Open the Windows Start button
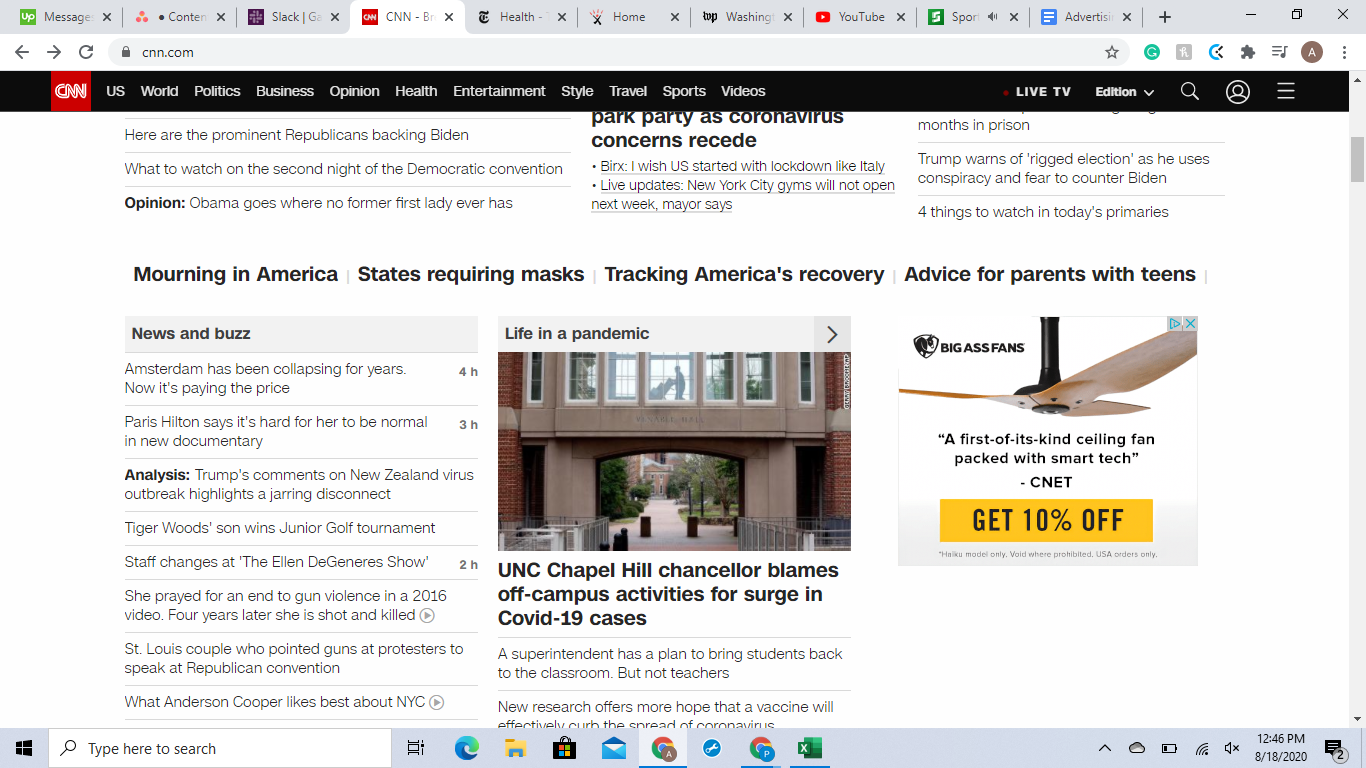1366x768 pixels. click(x=24, y=748)
